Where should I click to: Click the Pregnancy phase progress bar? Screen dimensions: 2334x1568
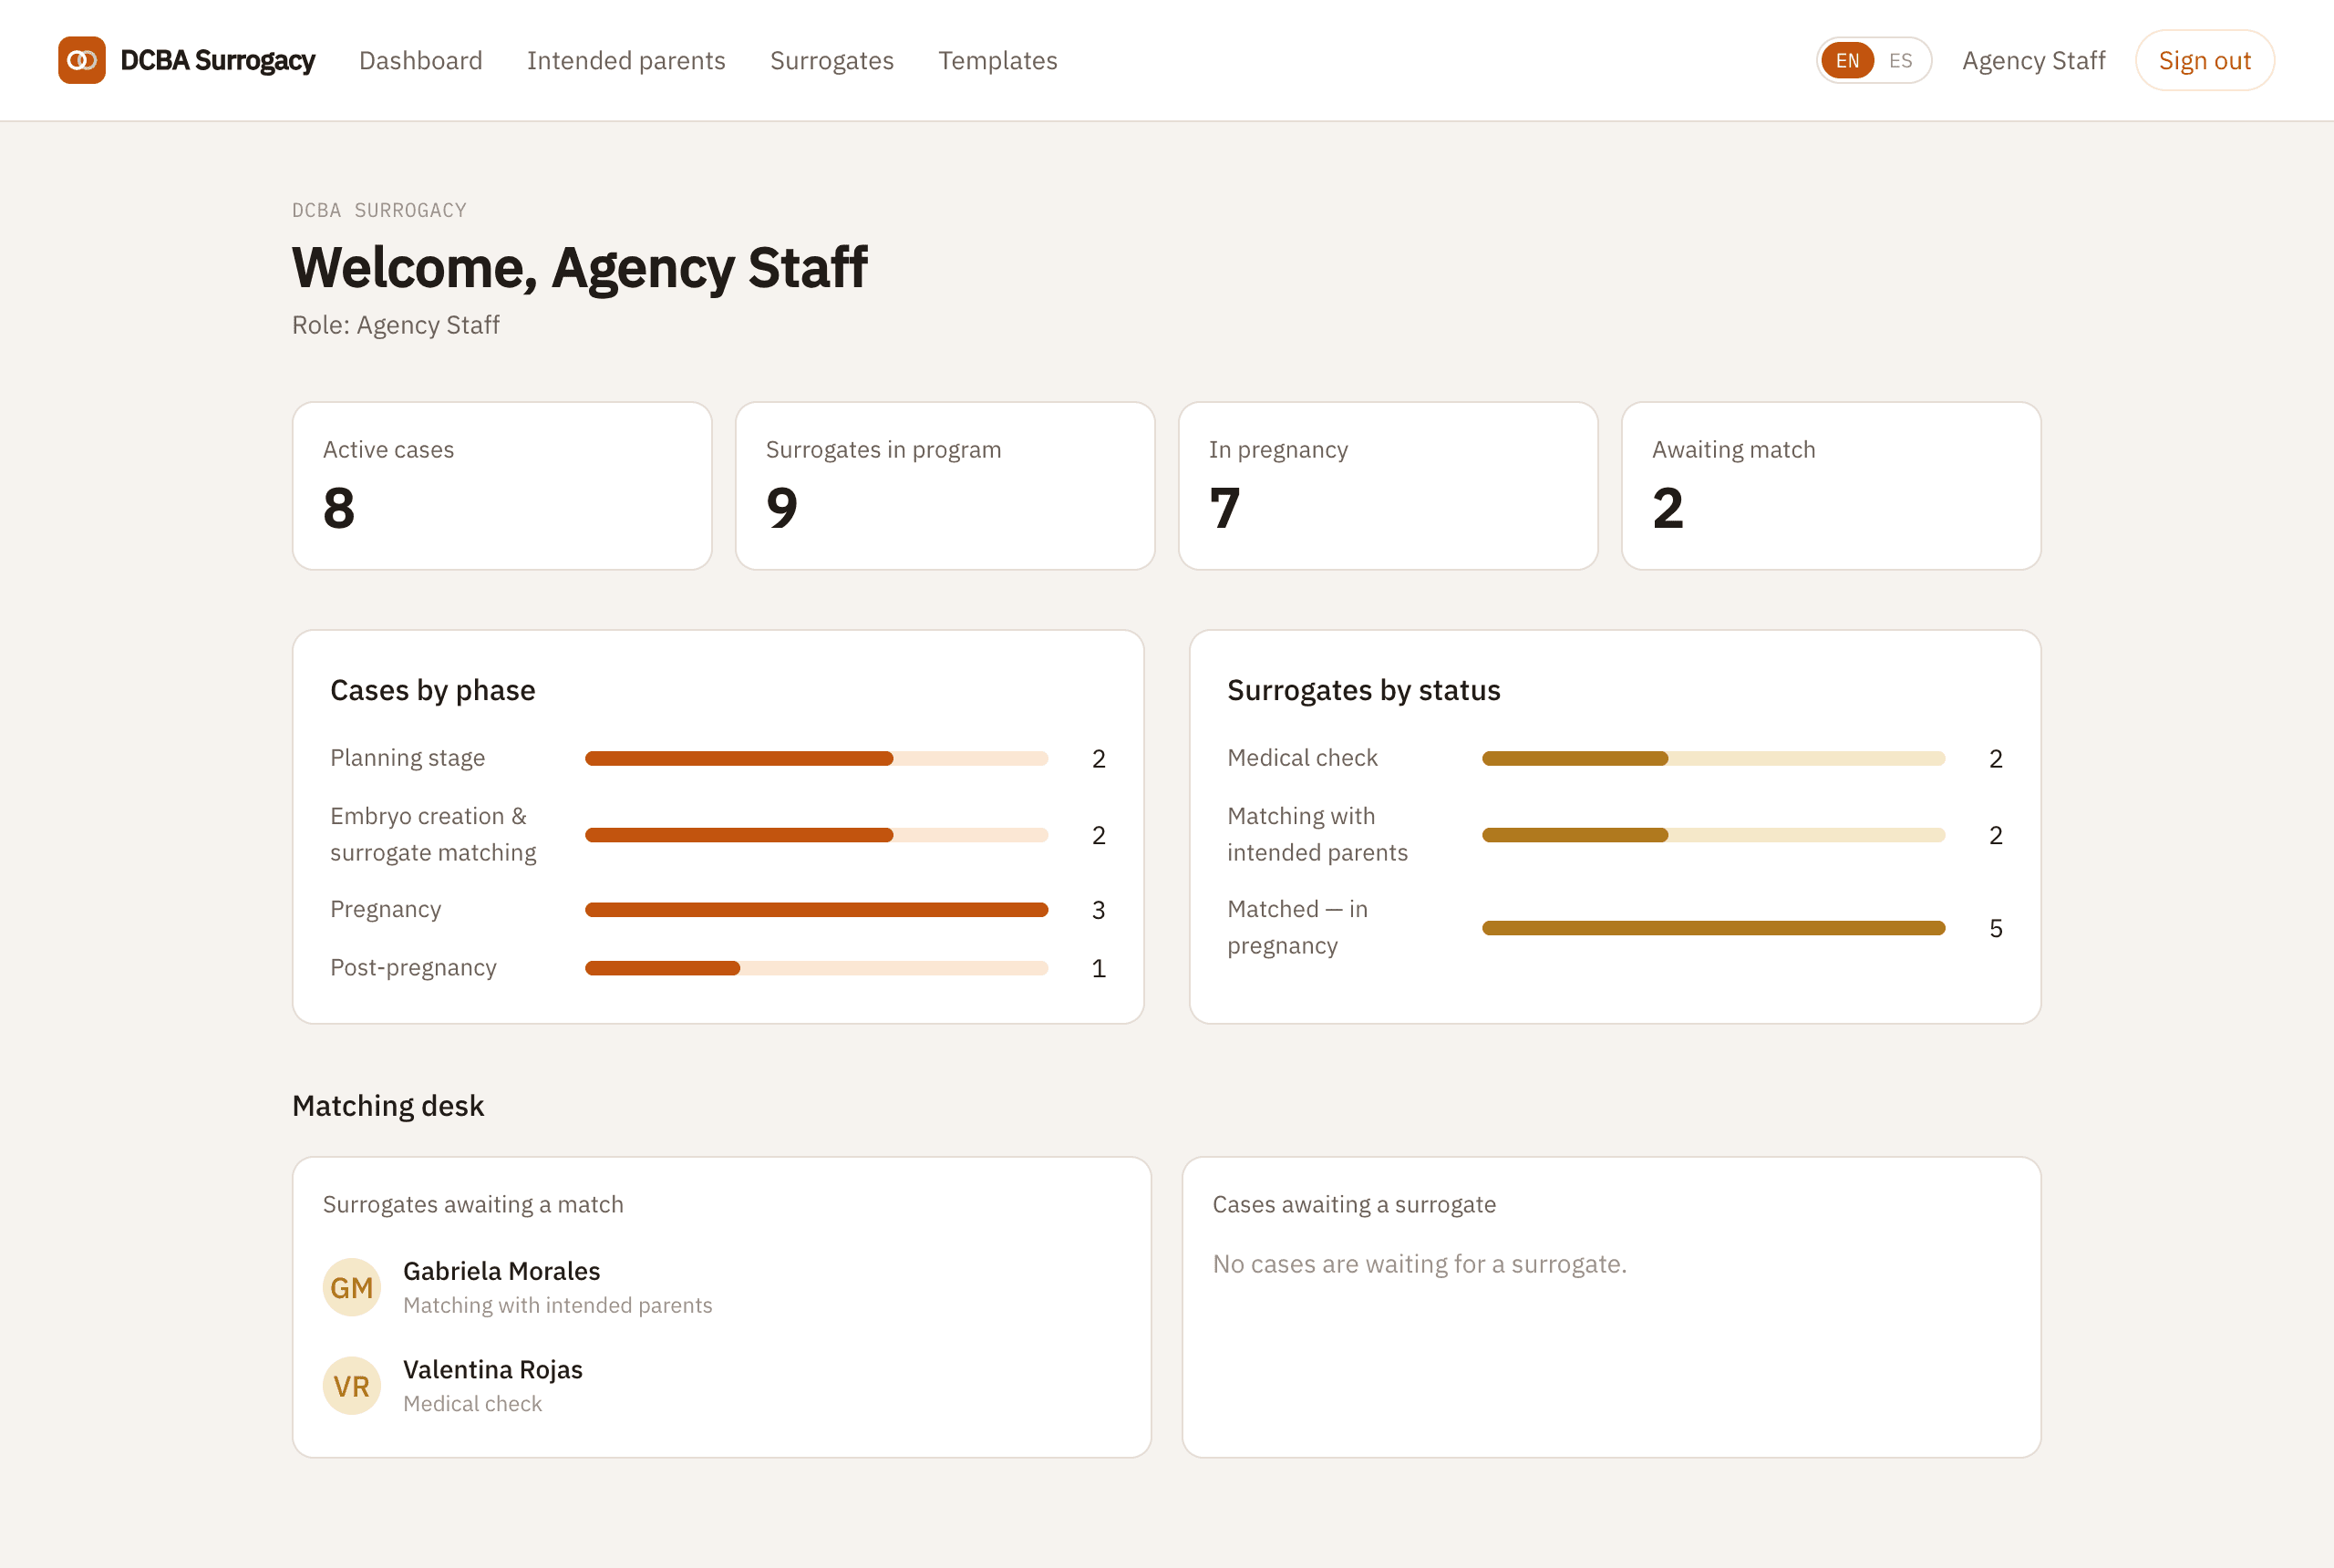[x=816, y=910]
